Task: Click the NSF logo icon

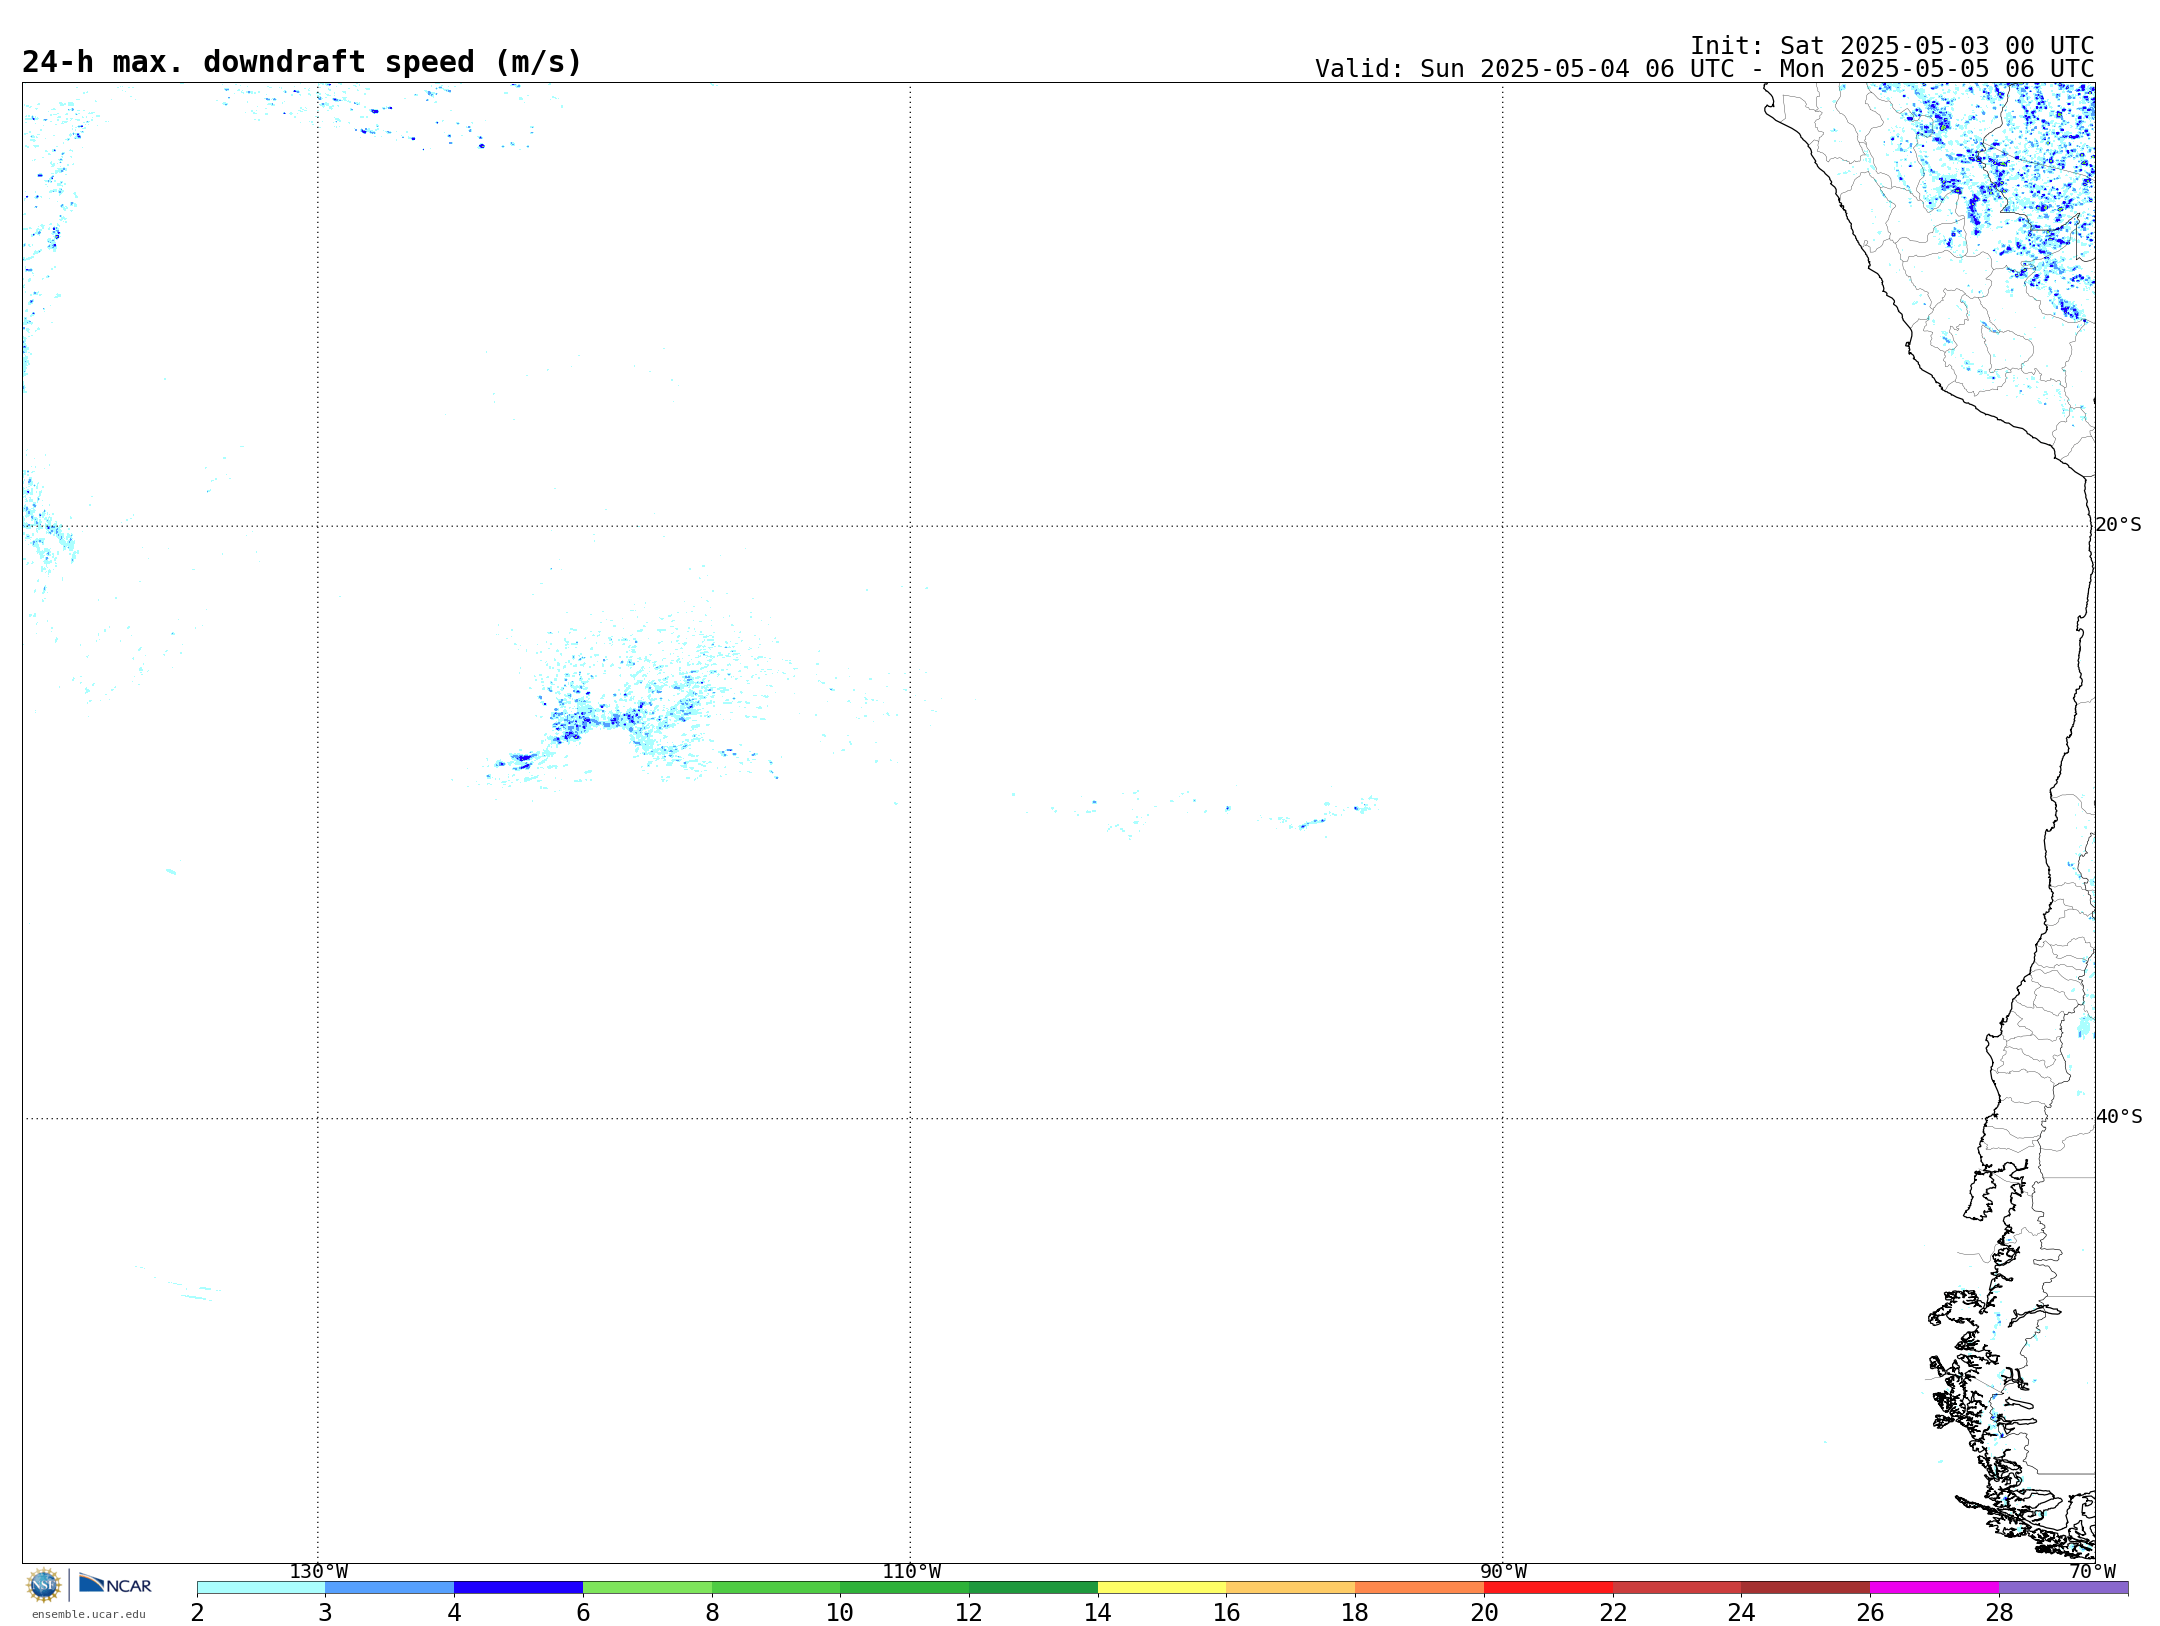Action: tap(44, 1585)
